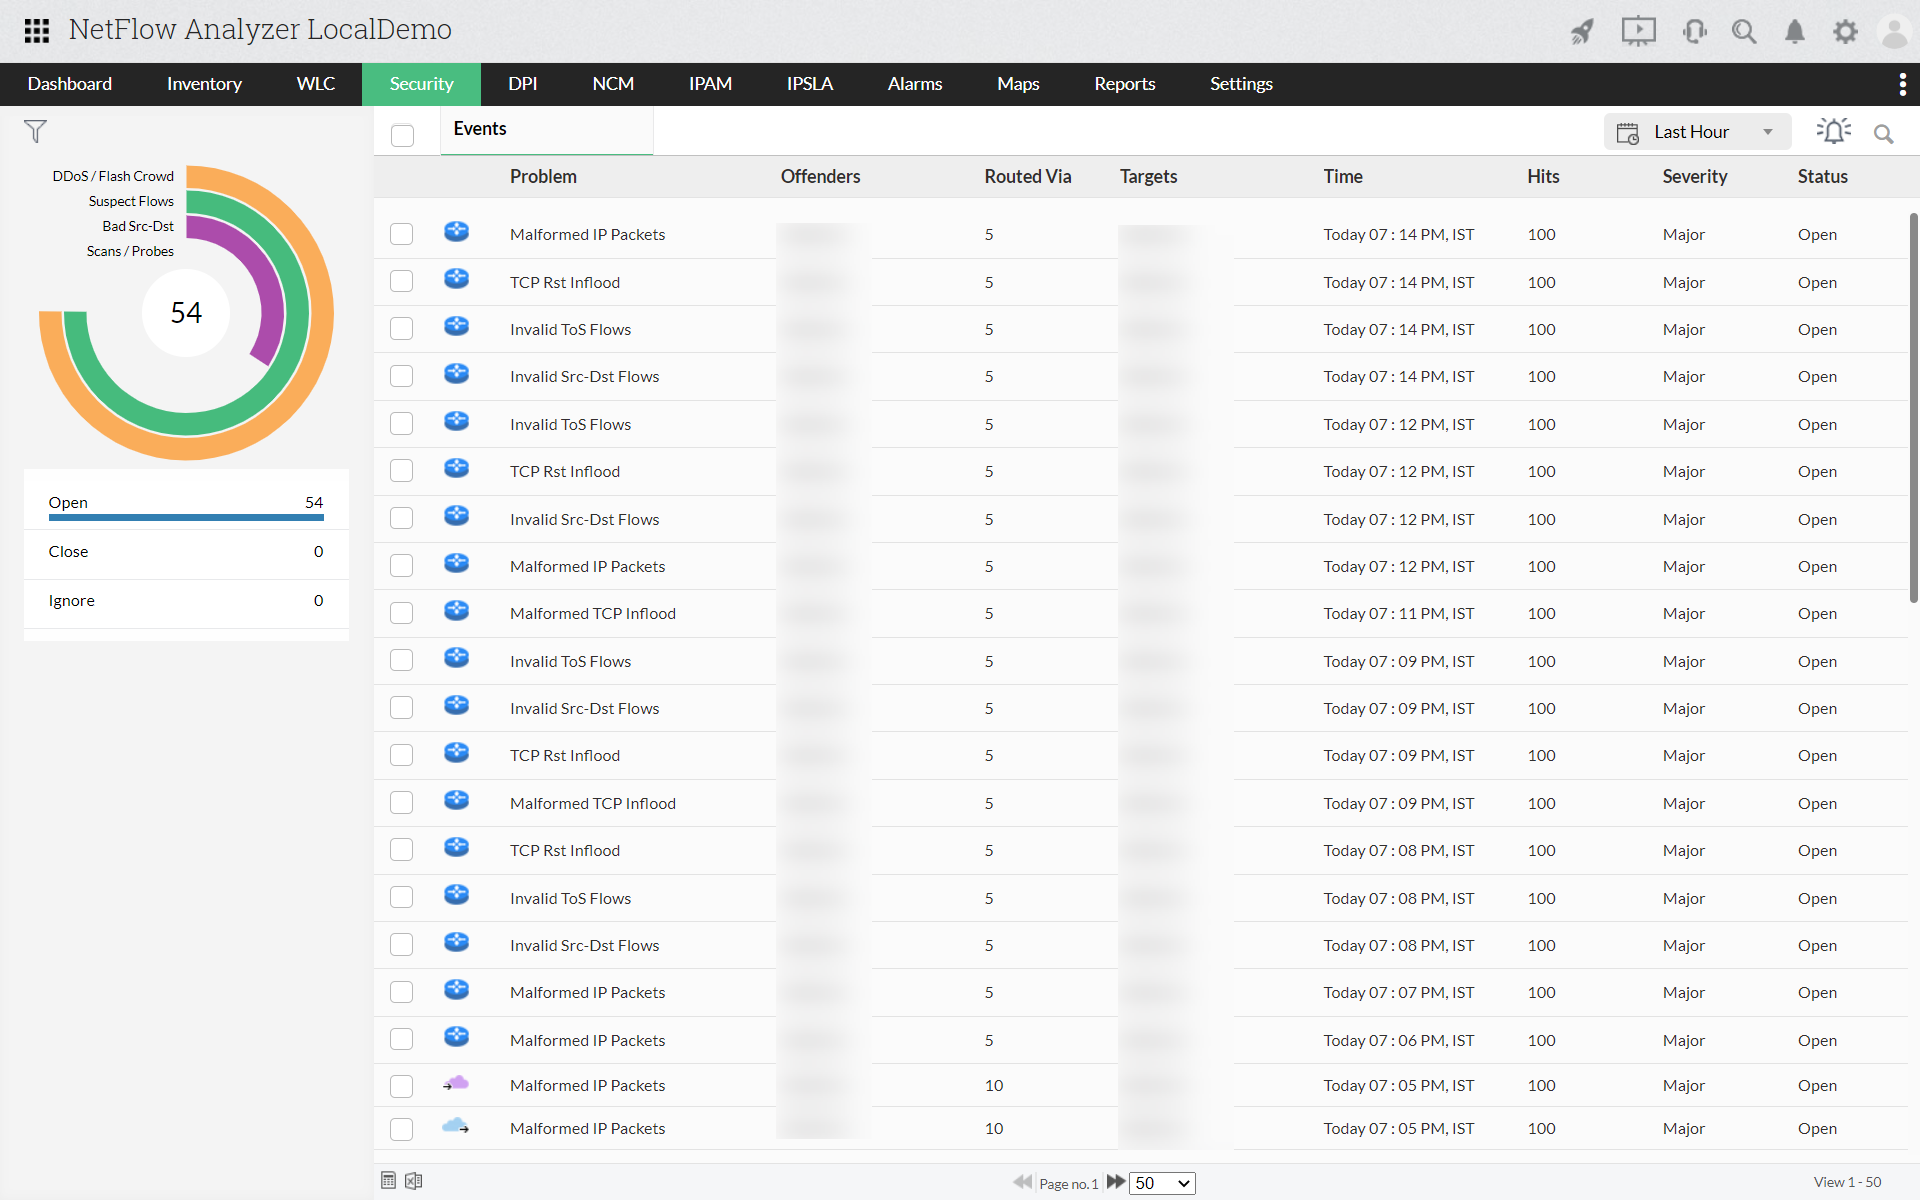Switch to the DPI tab in navigation
The height and width of the screenshot is (1200, 1920).
click(x=523, y=83)
